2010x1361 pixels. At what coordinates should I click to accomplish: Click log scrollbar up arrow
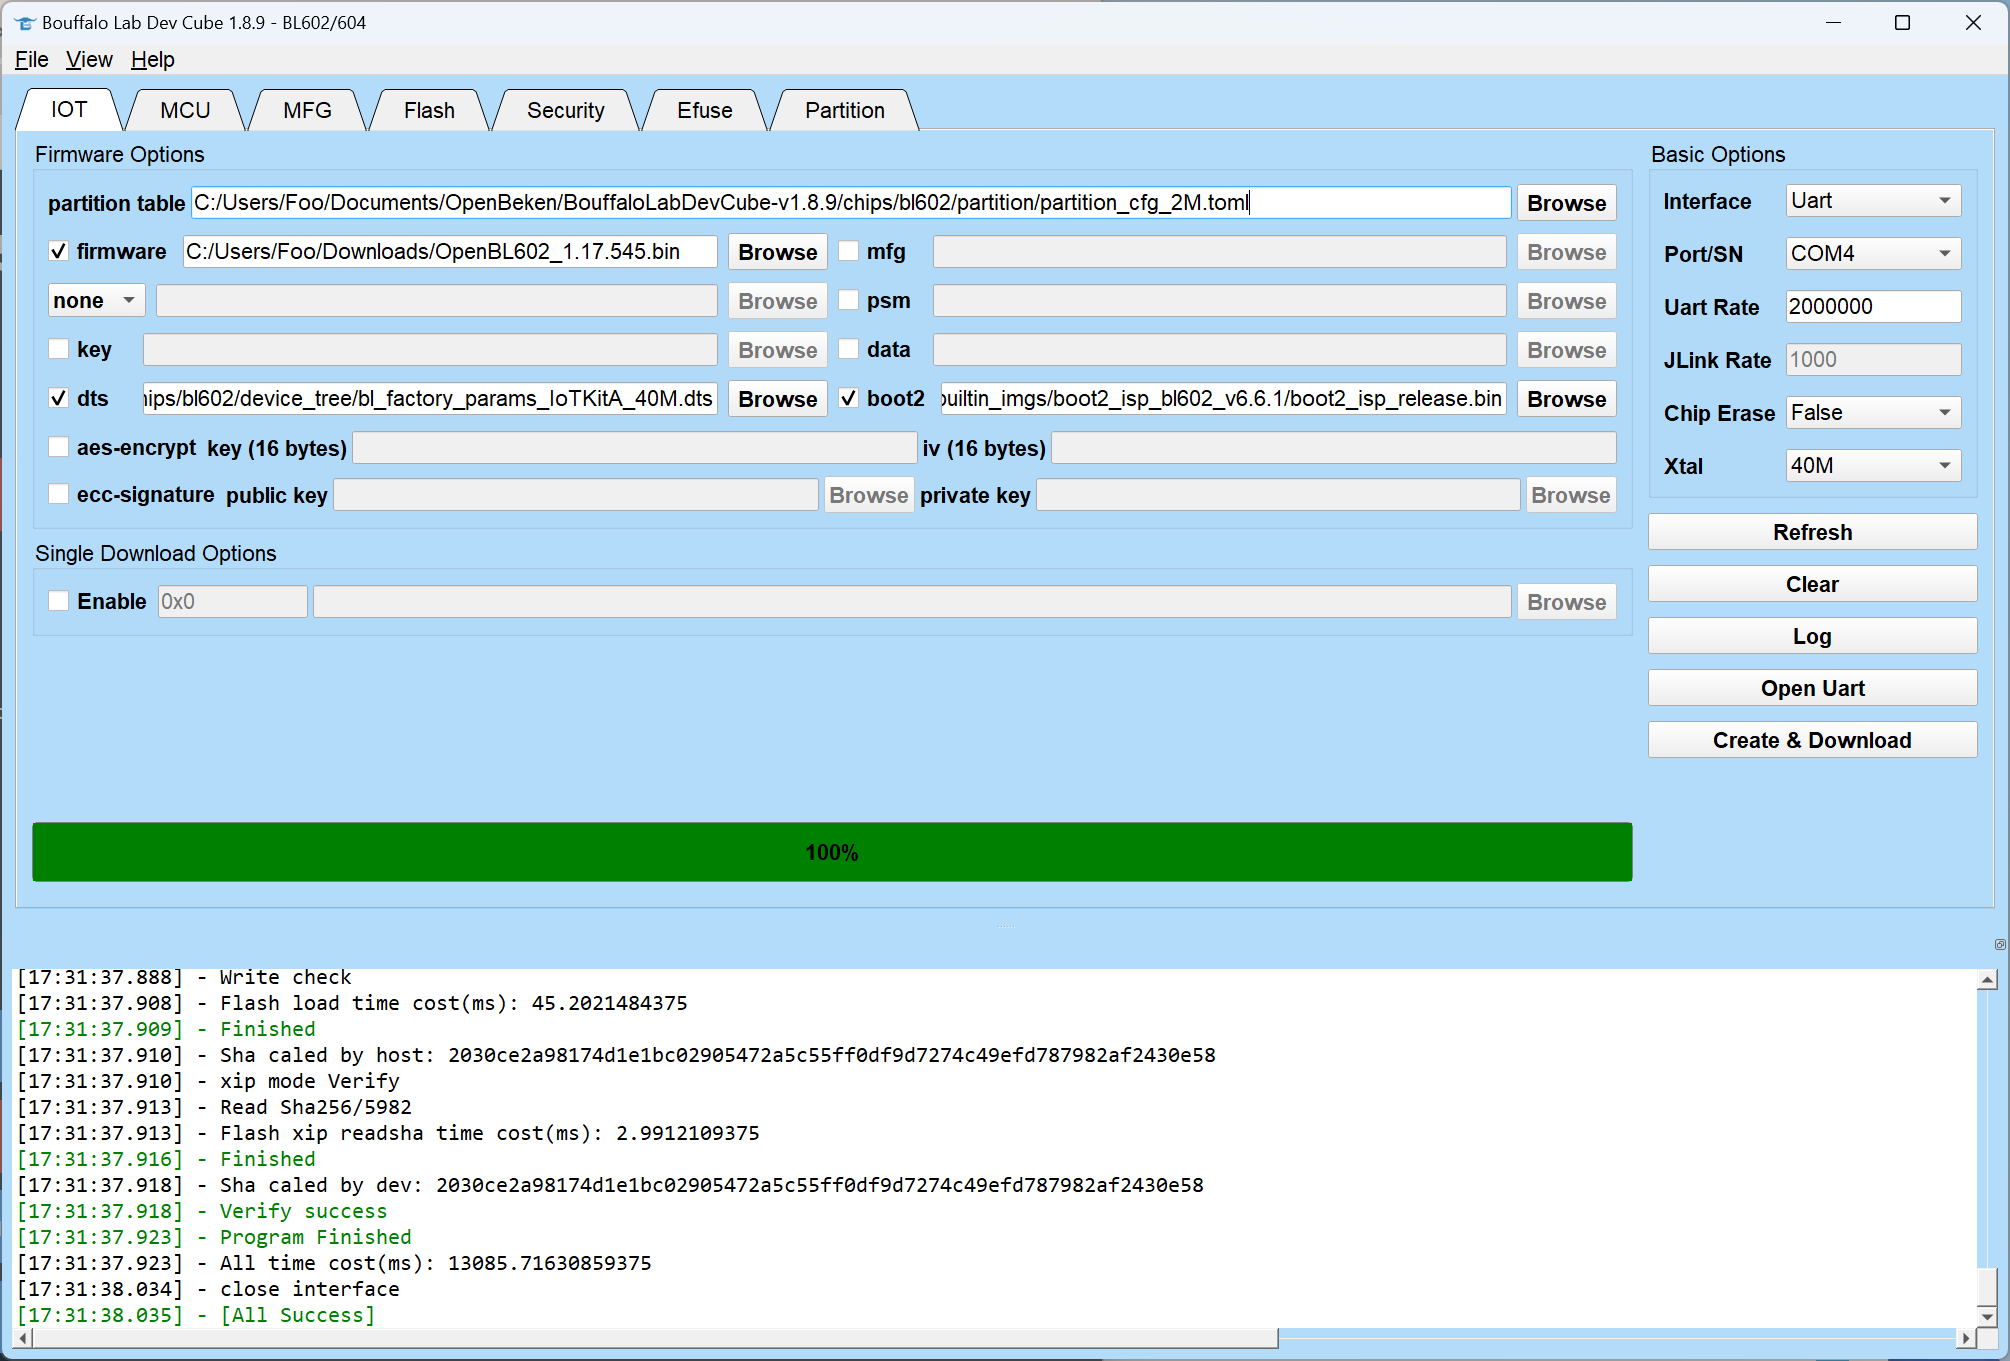click(x=1987, y=980)
